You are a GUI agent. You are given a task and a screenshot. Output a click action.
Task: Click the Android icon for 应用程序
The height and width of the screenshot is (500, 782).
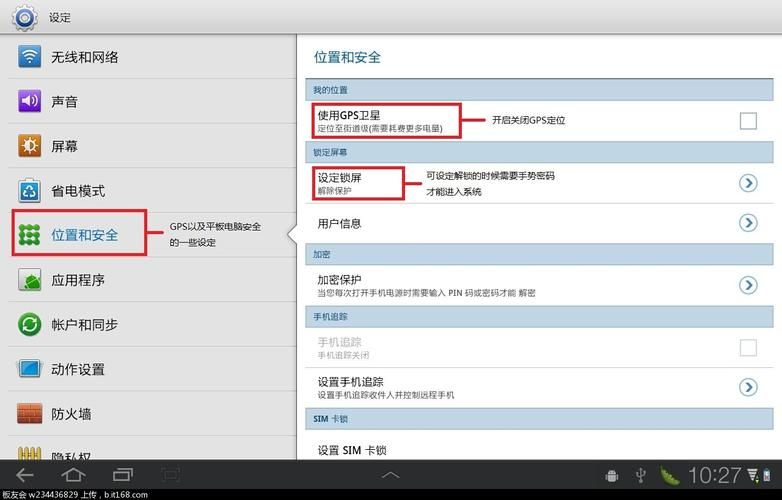pyautogui.click(x=30, y=279)
